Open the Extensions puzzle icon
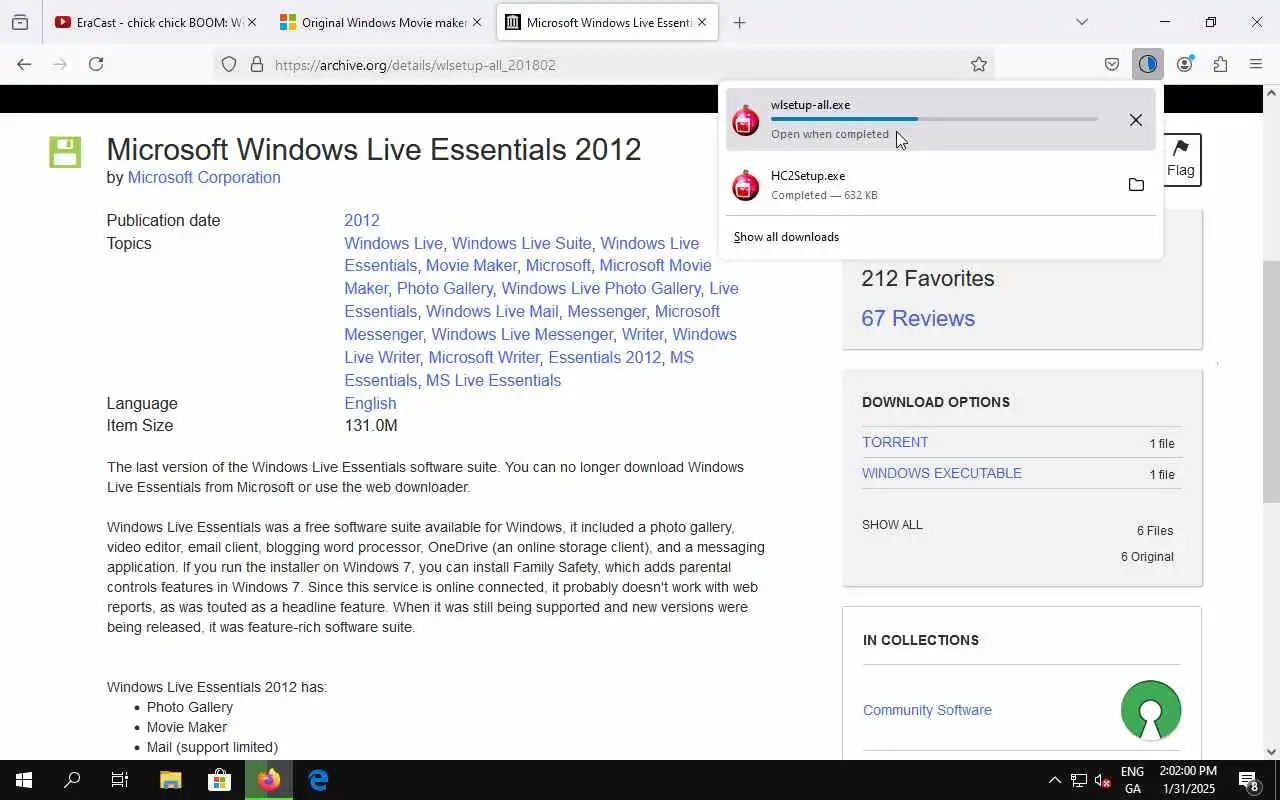The image size is (1280, 800). click(x=1220, y=65)
